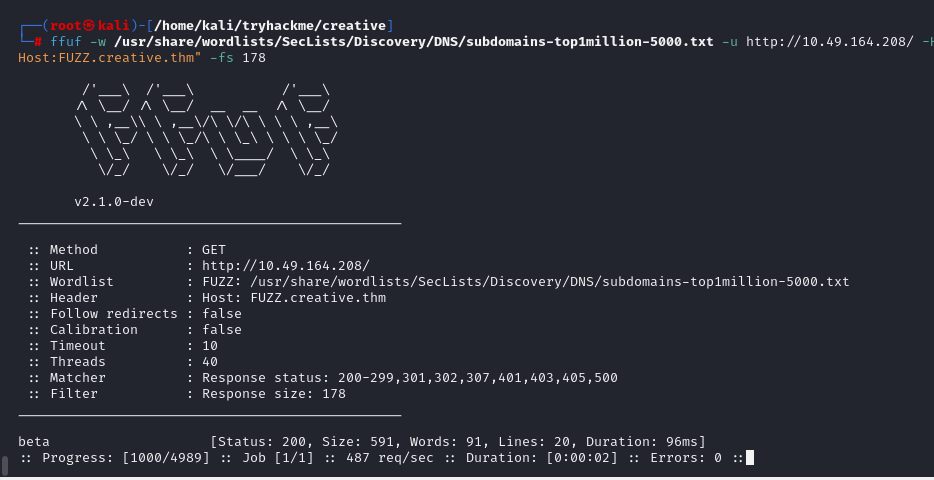The height and width of the screenshot is (480, 934).
Task: Click the Wordlist FUZZ path in config
Action: pyautogui.click(x=525, y=282)
